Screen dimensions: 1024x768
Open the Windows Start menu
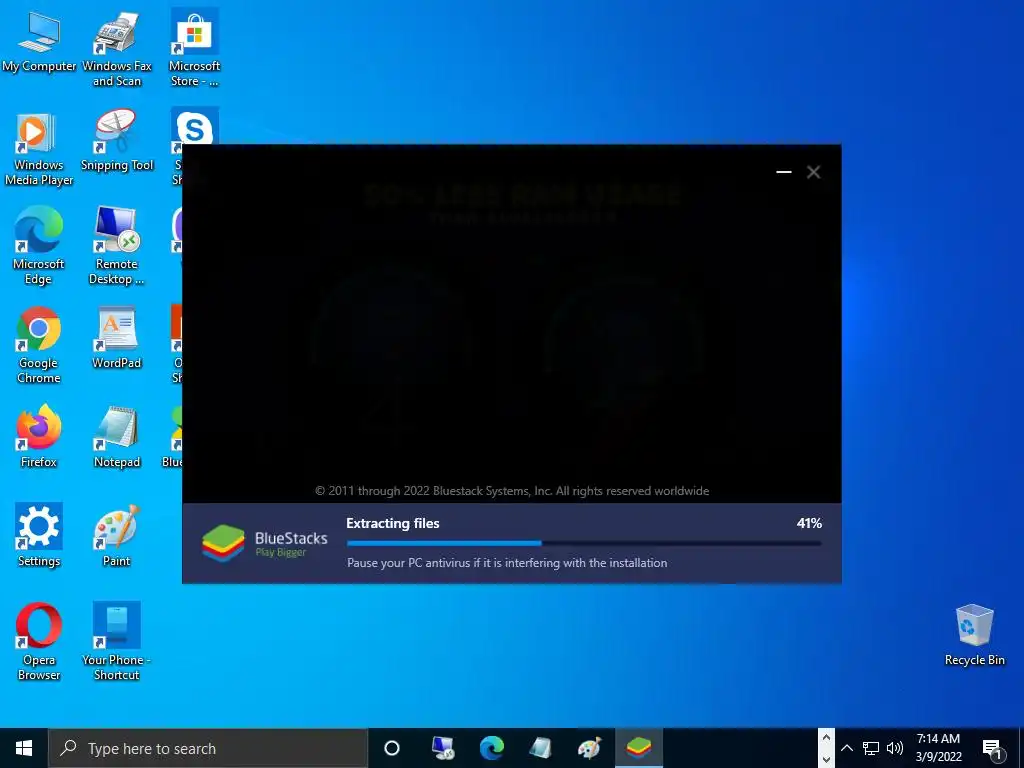click(24, 748)
